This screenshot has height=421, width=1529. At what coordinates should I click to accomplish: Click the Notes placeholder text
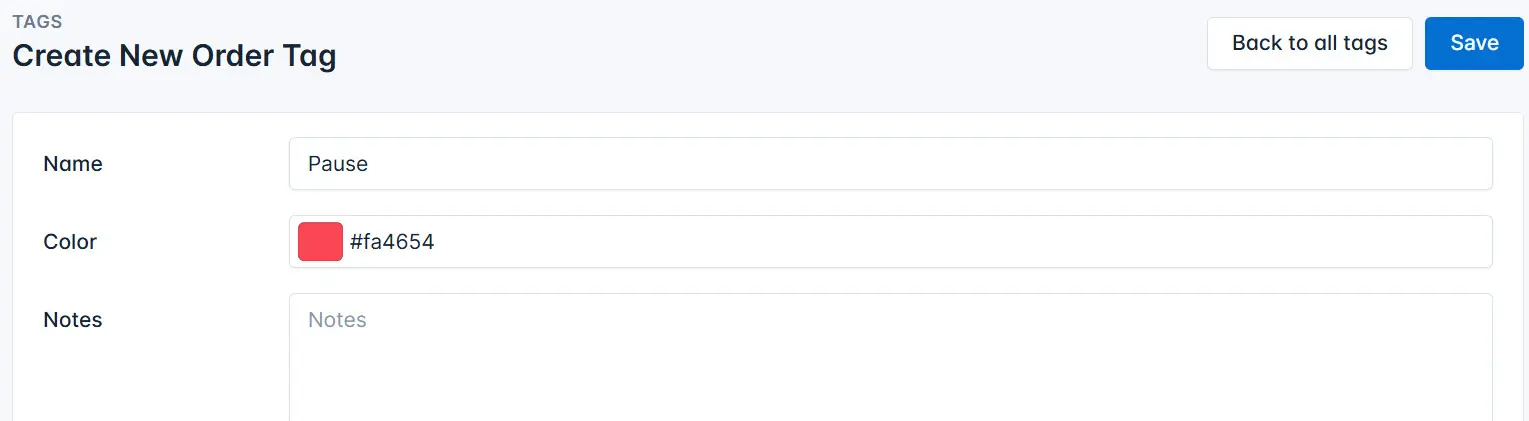(x=337, y=320)
